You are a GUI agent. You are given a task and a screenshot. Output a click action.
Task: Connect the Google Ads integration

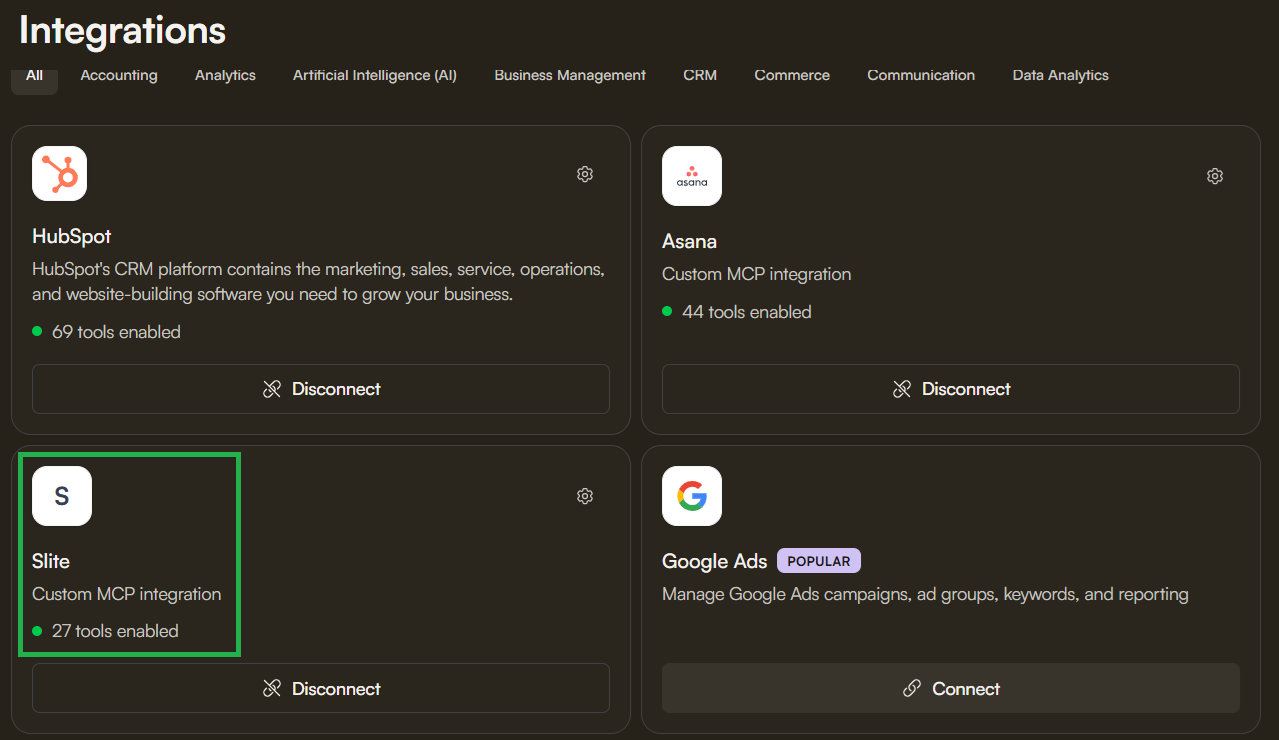point(951,688)
